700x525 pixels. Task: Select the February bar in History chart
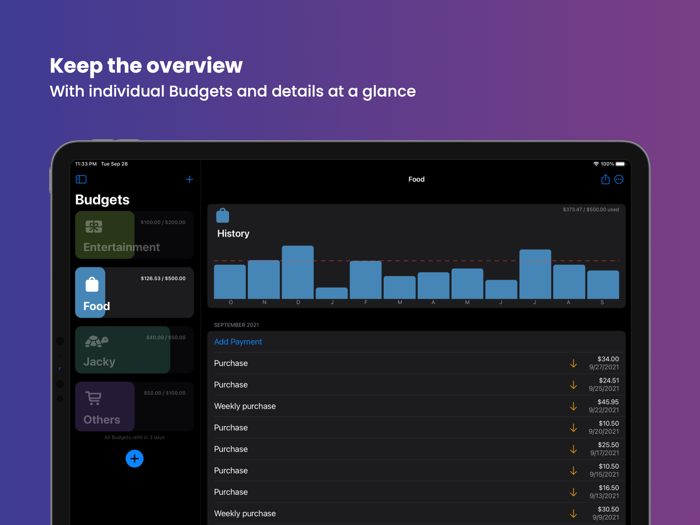pos(366,280)
